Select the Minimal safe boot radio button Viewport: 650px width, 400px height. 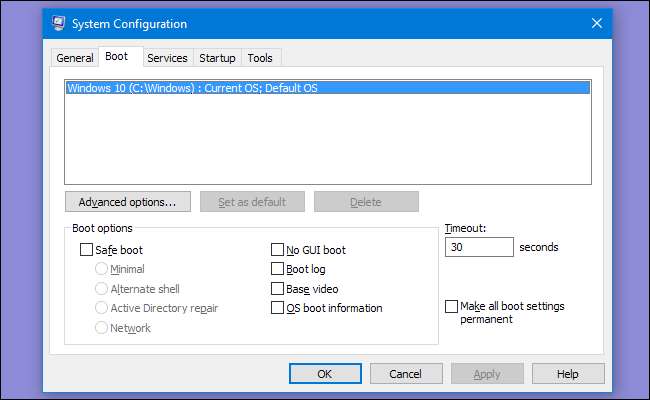[x=101, y=269]
